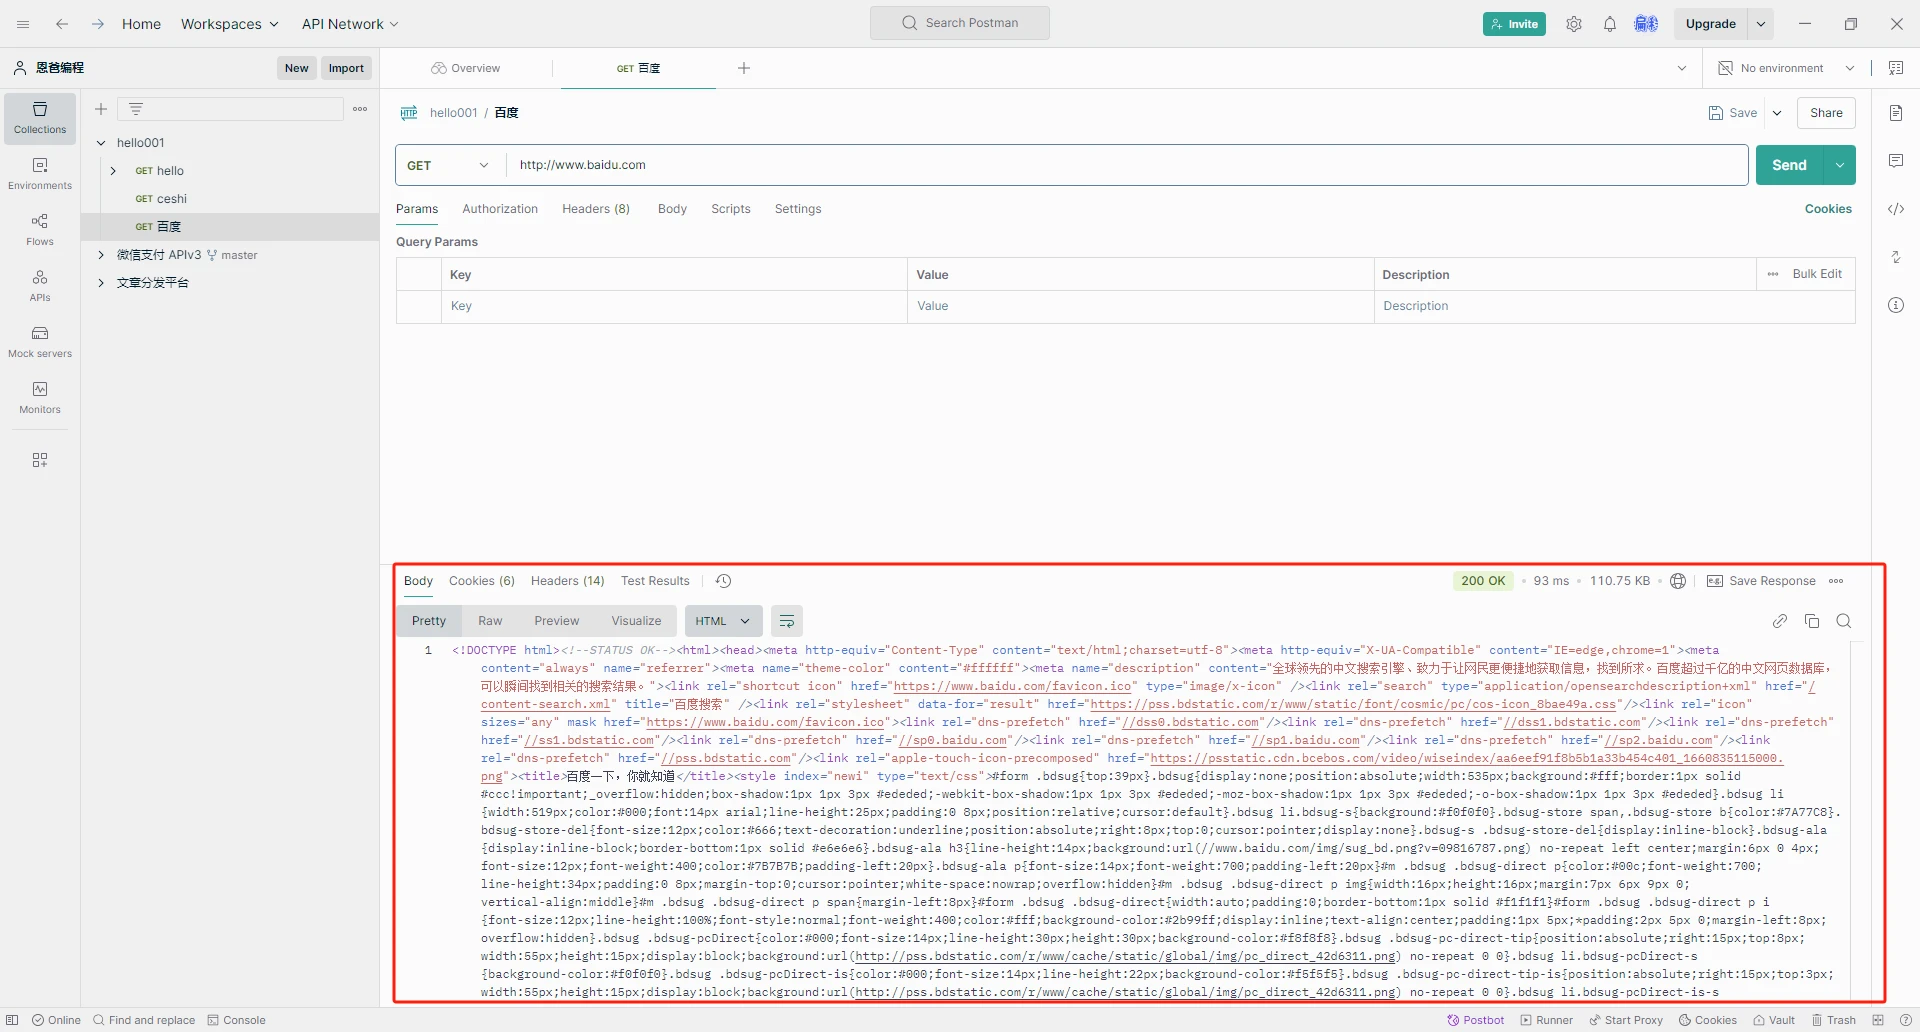Open collections more options ellipsis
The height and width of the screenshot is (1032, 1920).
pos(360,109)
